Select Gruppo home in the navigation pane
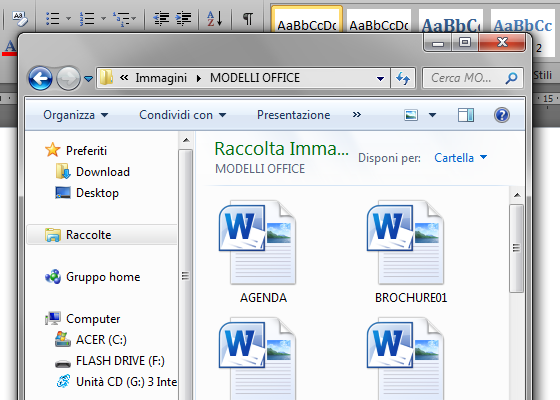The height and width of the screenshot is (400, 560). point(103,277)
